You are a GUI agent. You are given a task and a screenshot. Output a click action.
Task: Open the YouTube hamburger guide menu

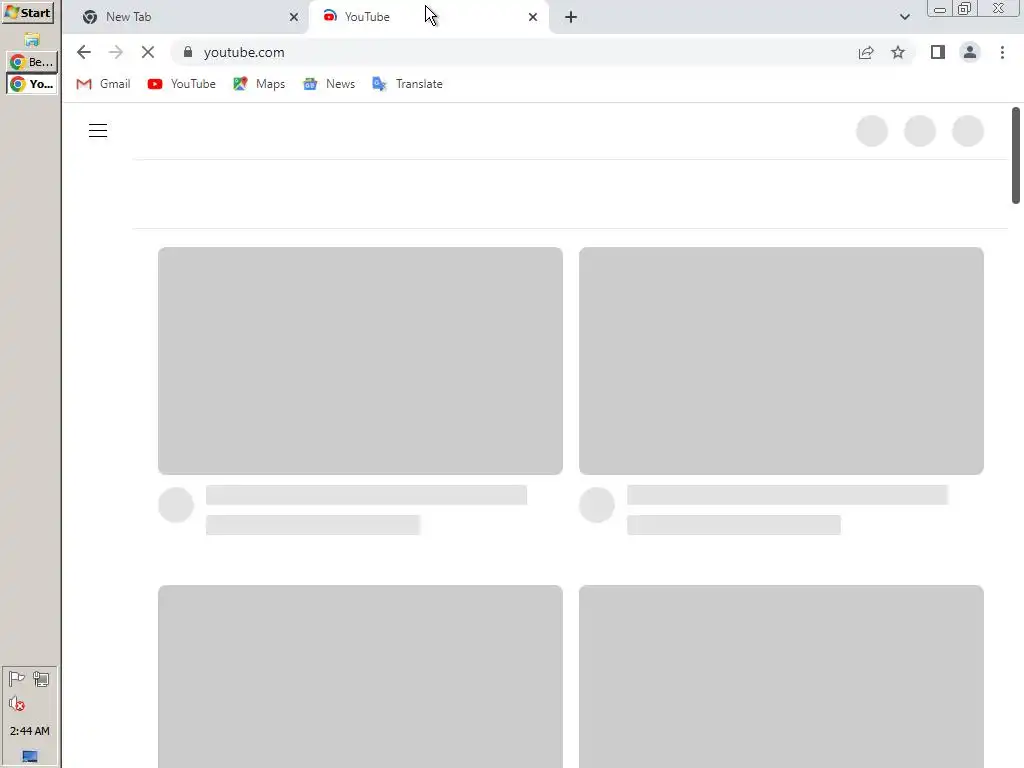click(x=98, y=131)
